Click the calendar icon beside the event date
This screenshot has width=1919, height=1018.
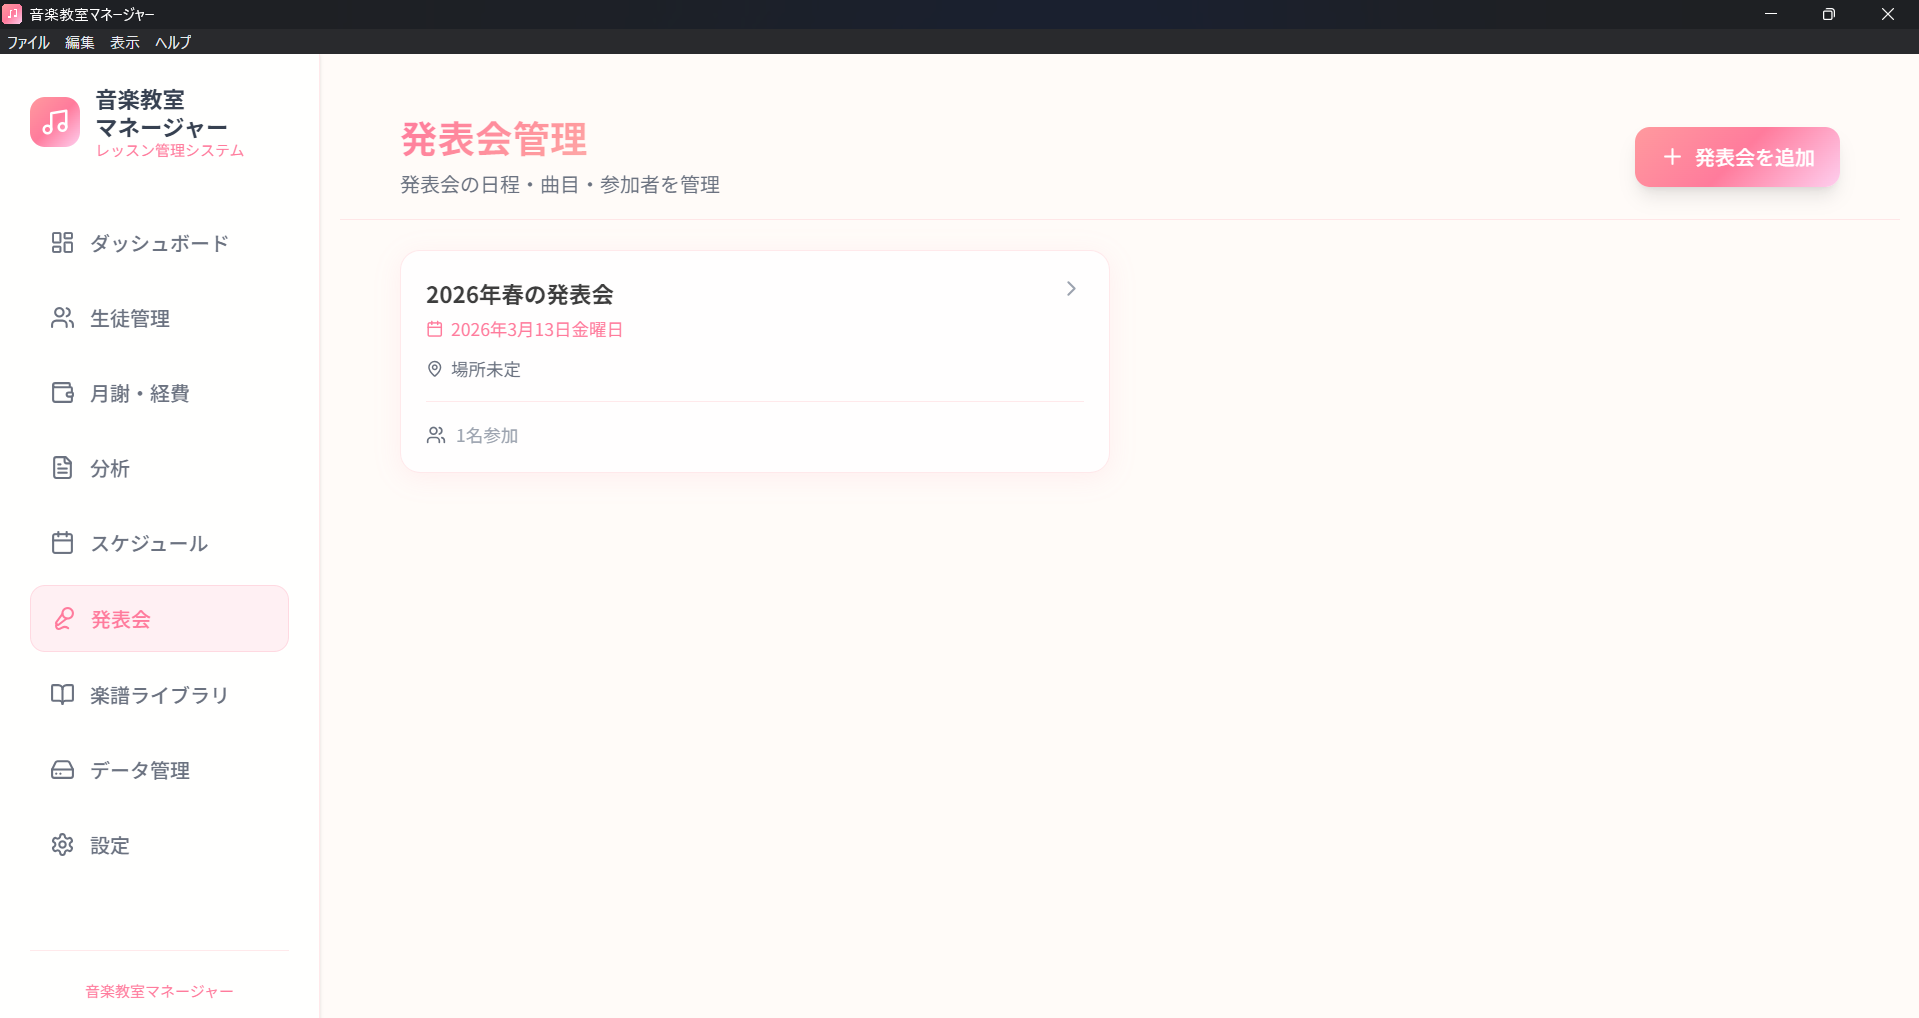pos(434,329)
